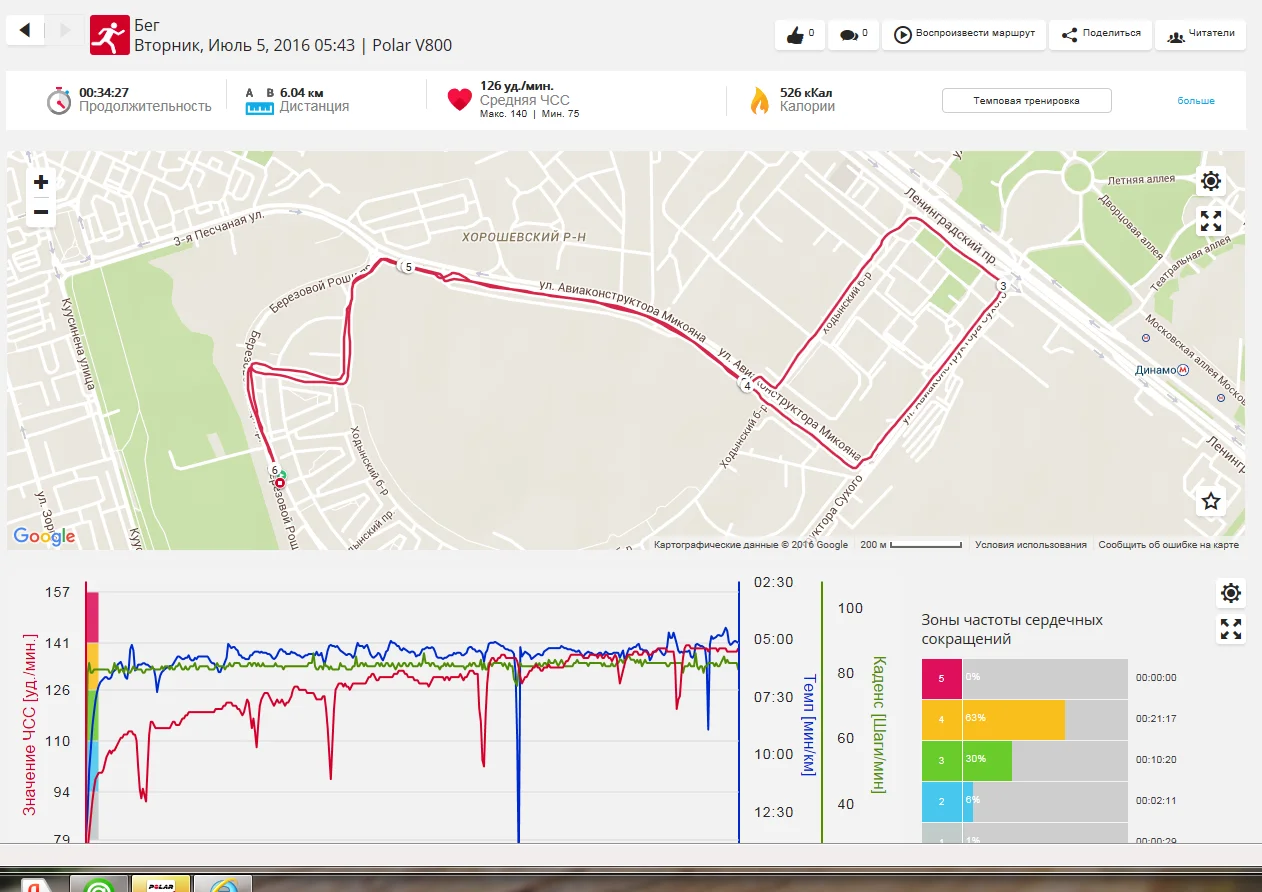
Task: Click the red heart rate icon
Action: 459,99
